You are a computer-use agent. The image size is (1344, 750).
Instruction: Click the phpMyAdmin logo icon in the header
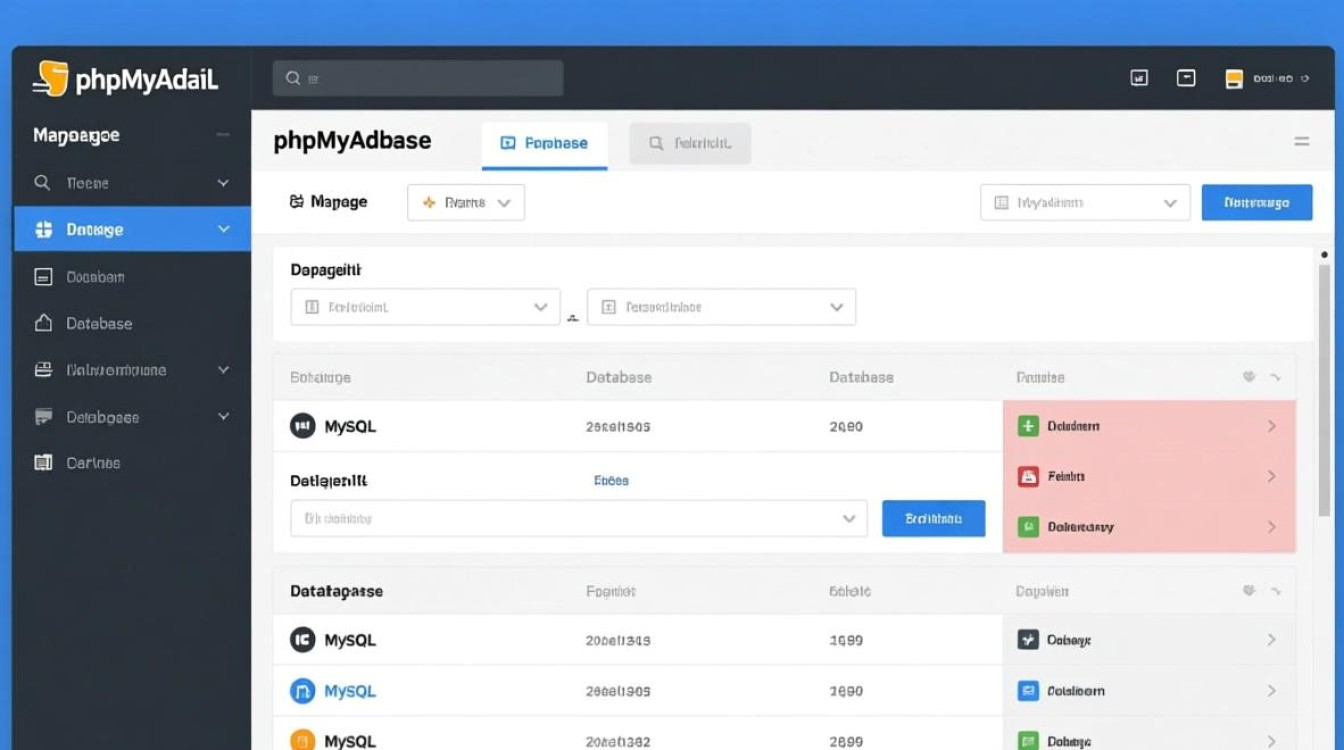pyautogui.click(x=50, y=79)
